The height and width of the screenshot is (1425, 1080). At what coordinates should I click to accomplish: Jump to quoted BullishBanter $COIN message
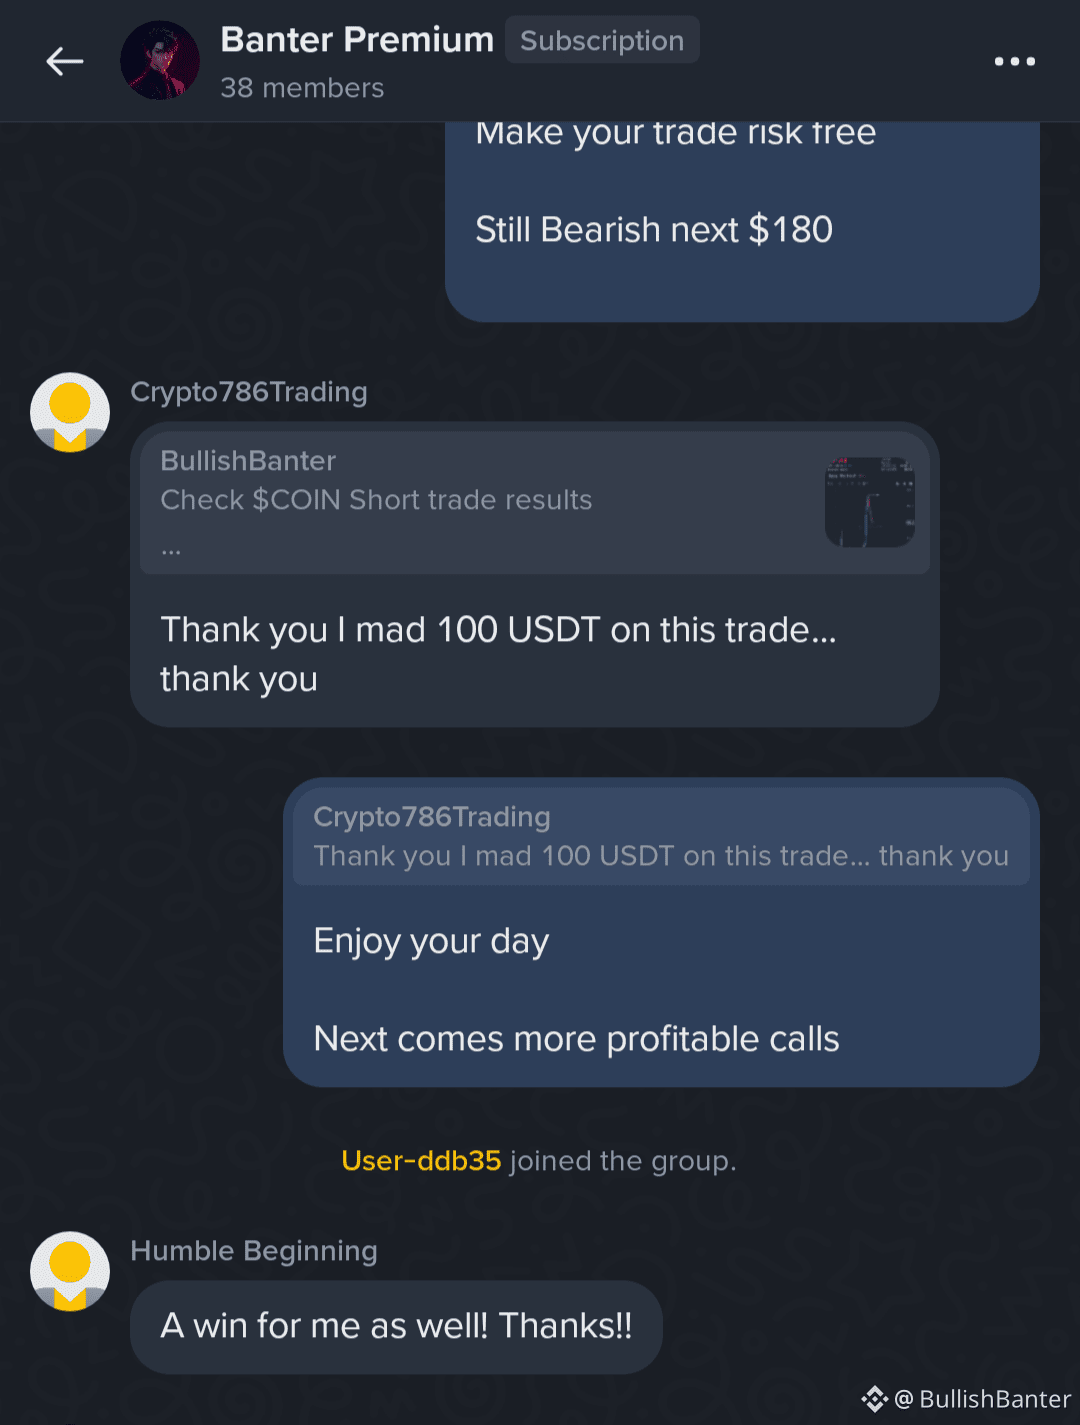(535, 503)
